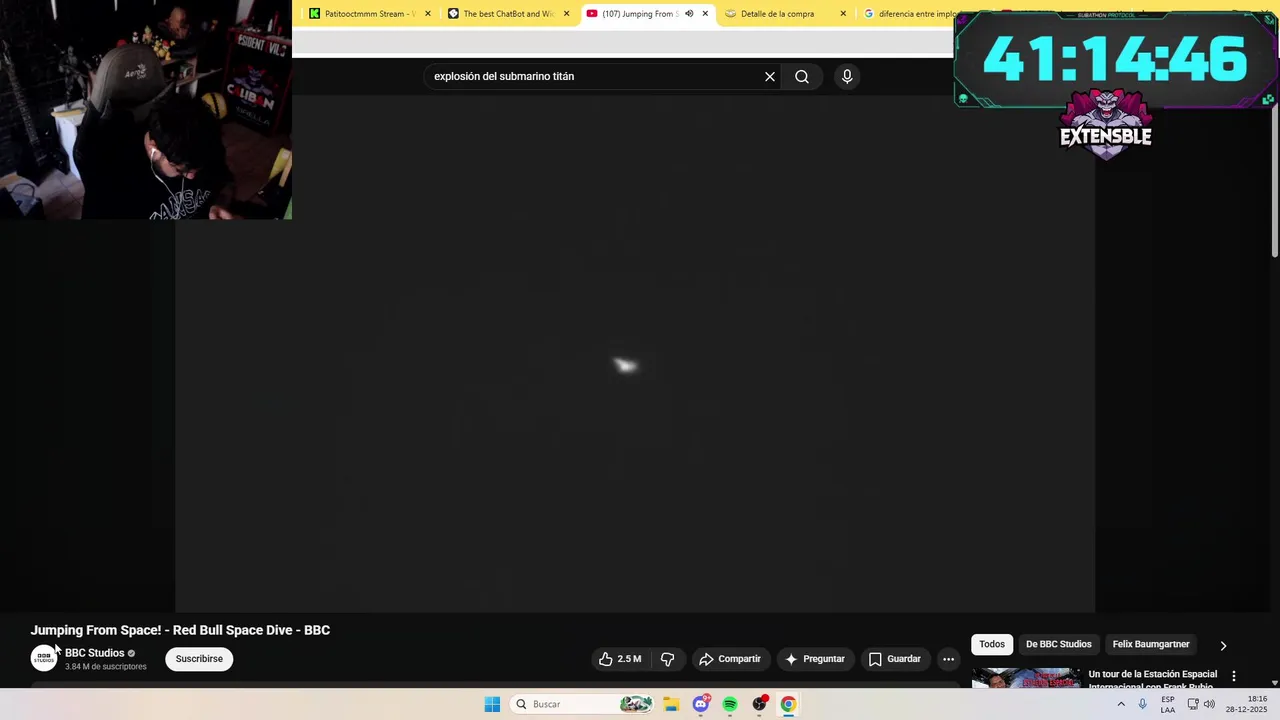The height and width of the screenshot is (720, 1280).
Task: Open ISS tour recommended video thumbnail
Action: [x=1026, y=679]
